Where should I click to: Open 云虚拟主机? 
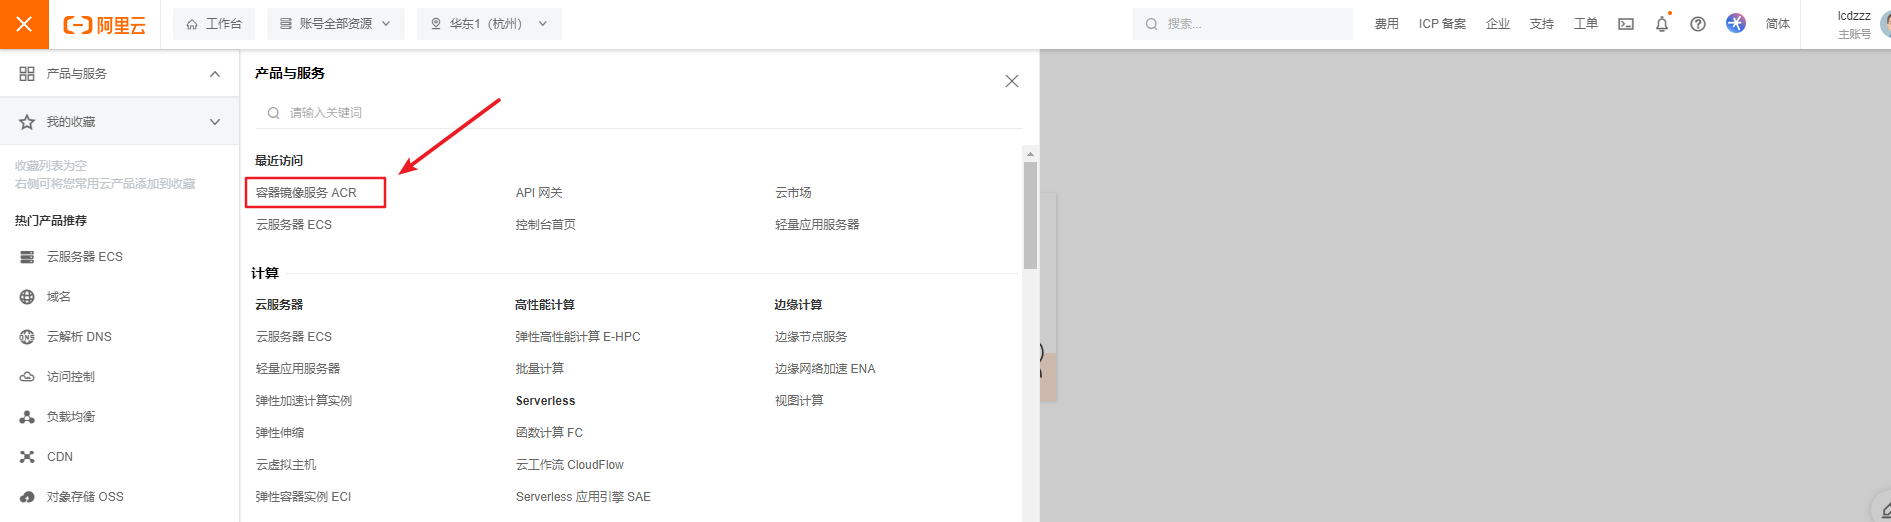coord(286,465)
